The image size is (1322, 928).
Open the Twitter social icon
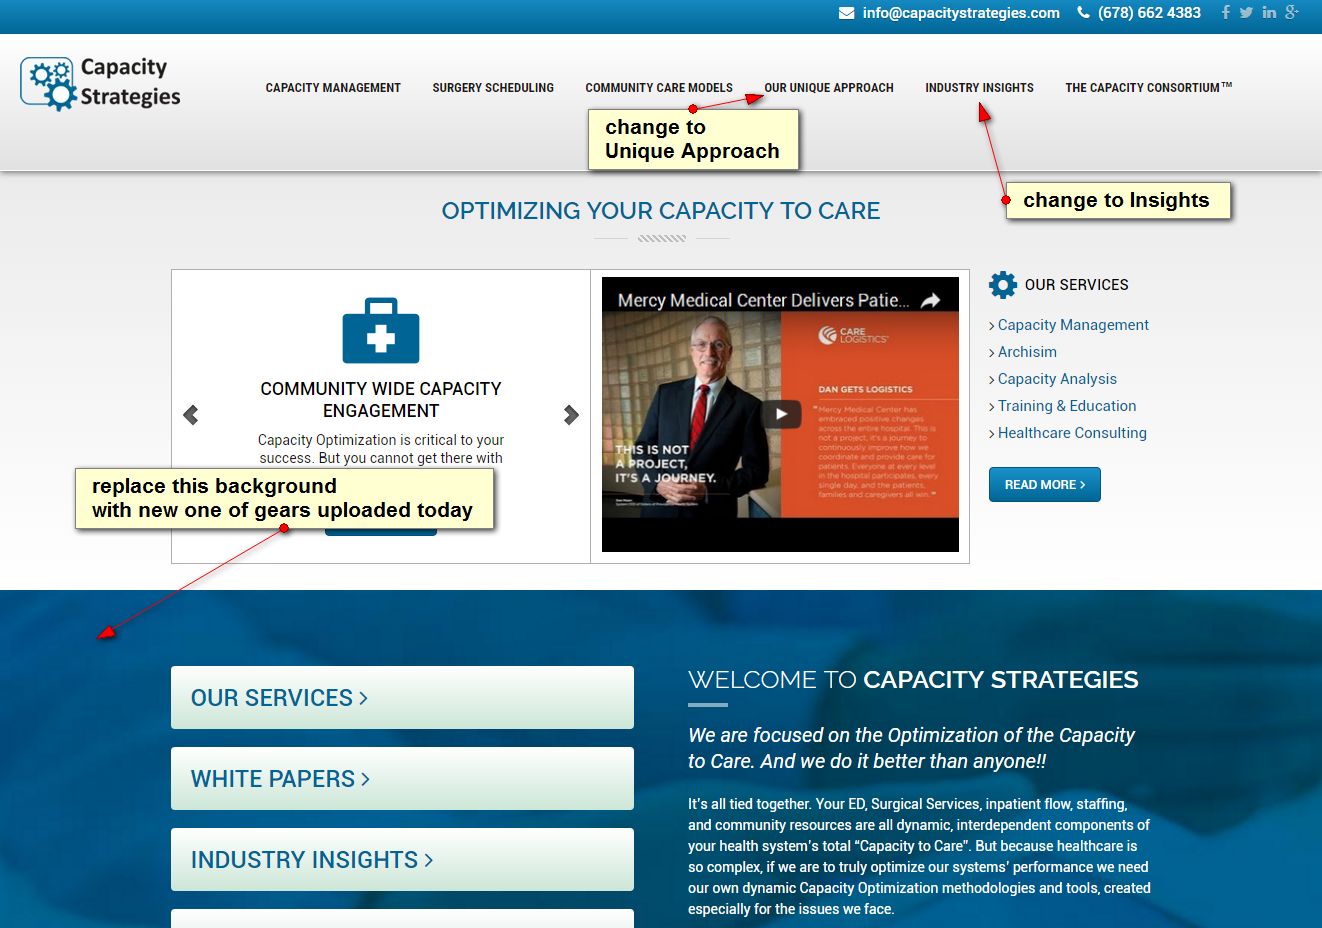point(1246,13)
